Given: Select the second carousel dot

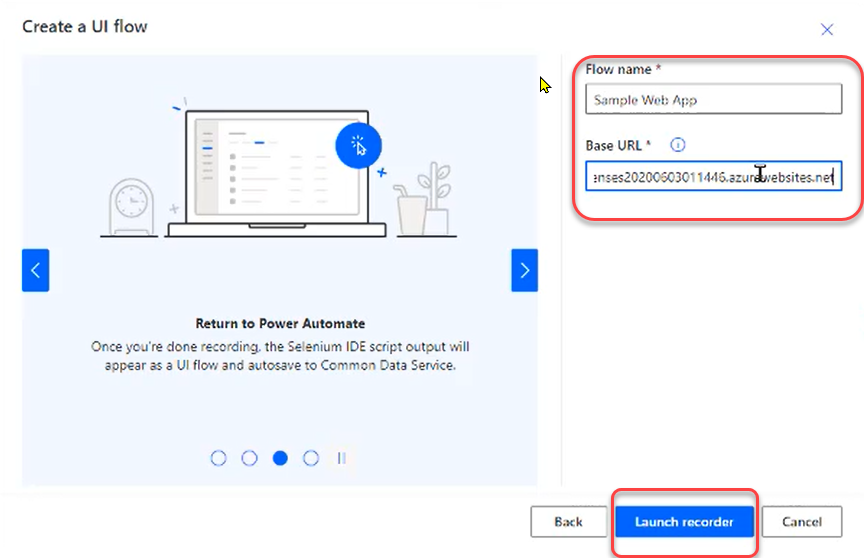Looking at the screenshot, I should [x=249, y=458].
